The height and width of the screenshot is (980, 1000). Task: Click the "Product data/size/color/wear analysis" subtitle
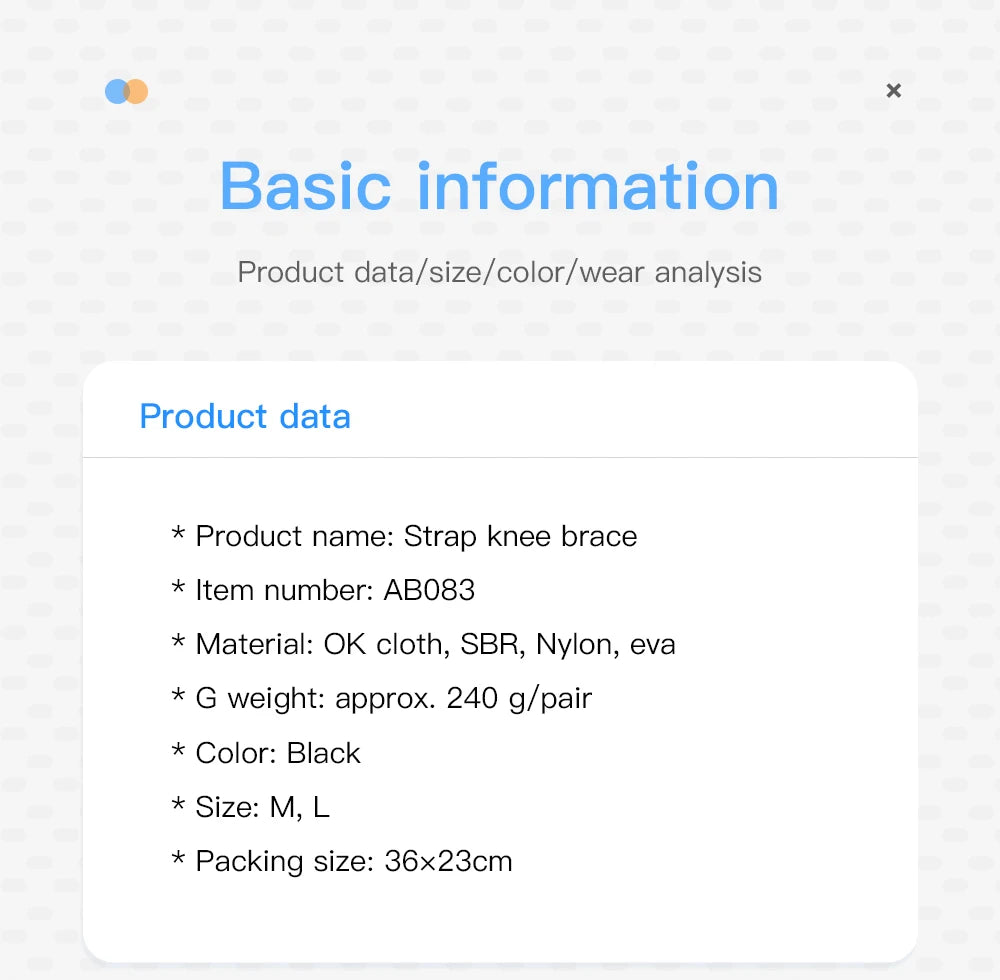point(499,272)
